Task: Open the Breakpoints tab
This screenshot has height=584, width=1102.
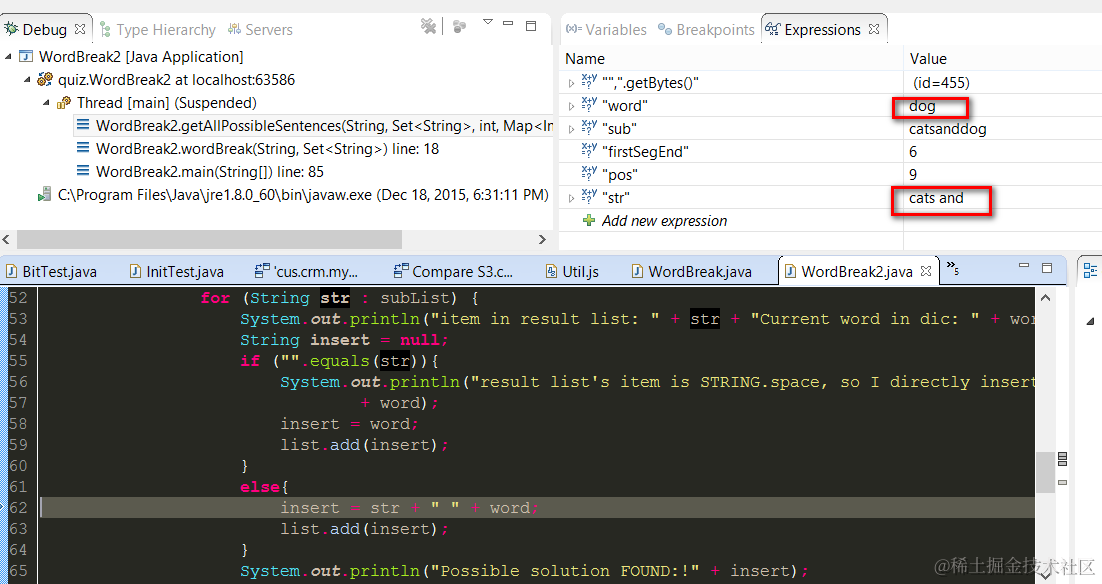Action: [706, 30]
